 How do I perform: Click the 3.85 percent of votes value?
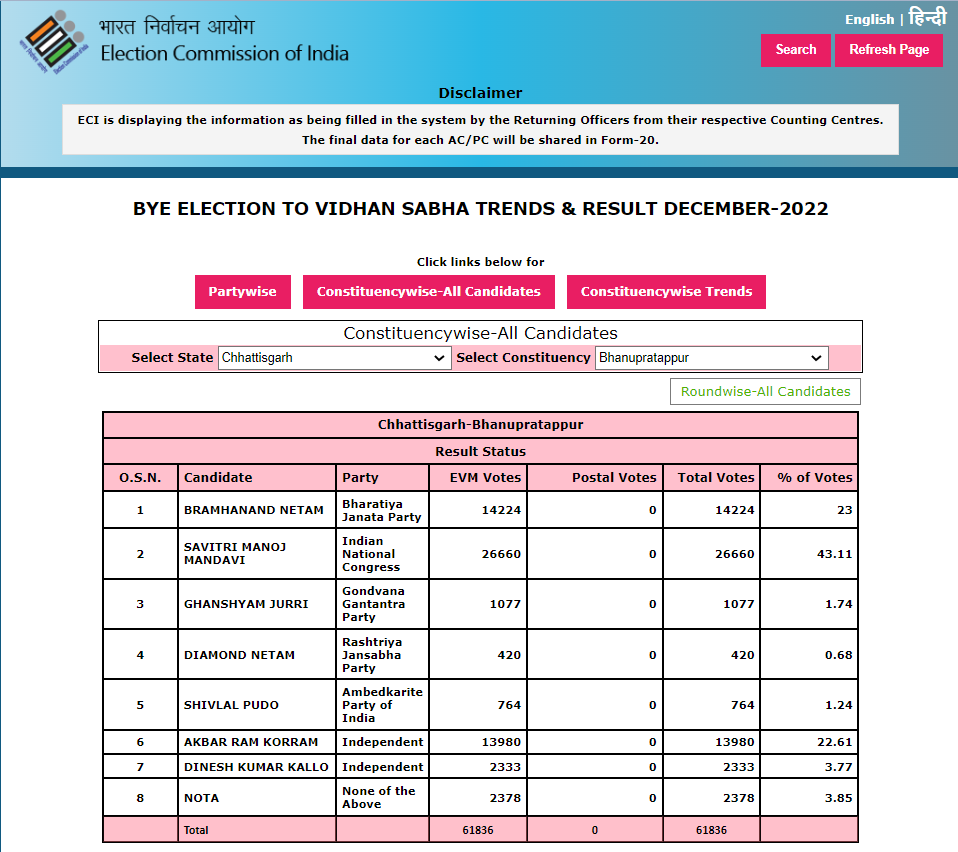point(838,798)
